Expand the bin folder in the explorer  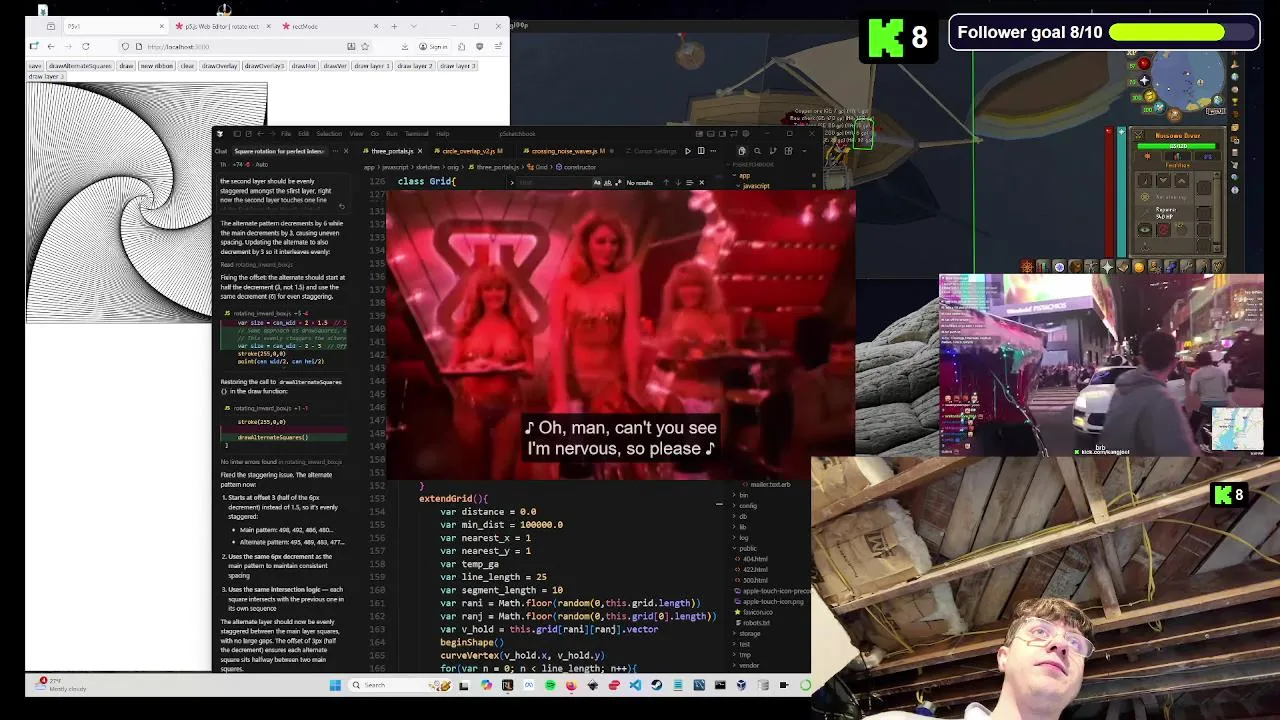point(743,495)
